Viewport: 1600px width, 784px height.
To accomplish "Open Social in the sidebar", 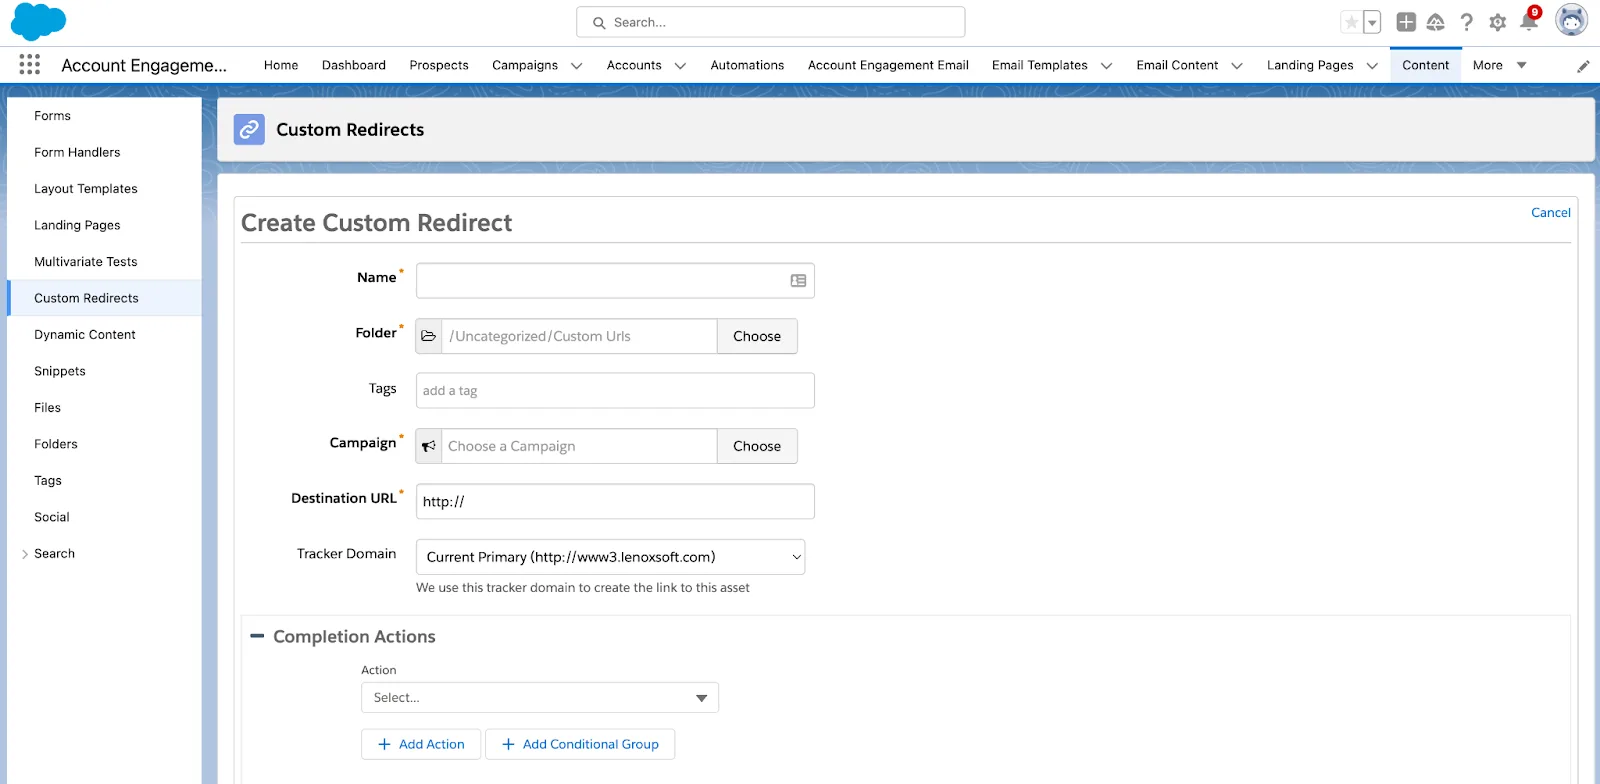I will 52,517.
